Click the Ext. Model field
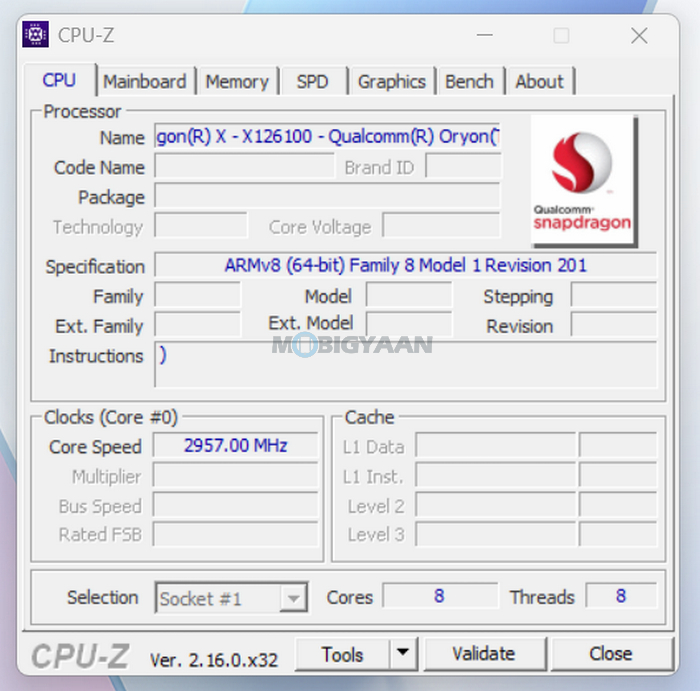 pyautogui.click(x=409, y=324)
